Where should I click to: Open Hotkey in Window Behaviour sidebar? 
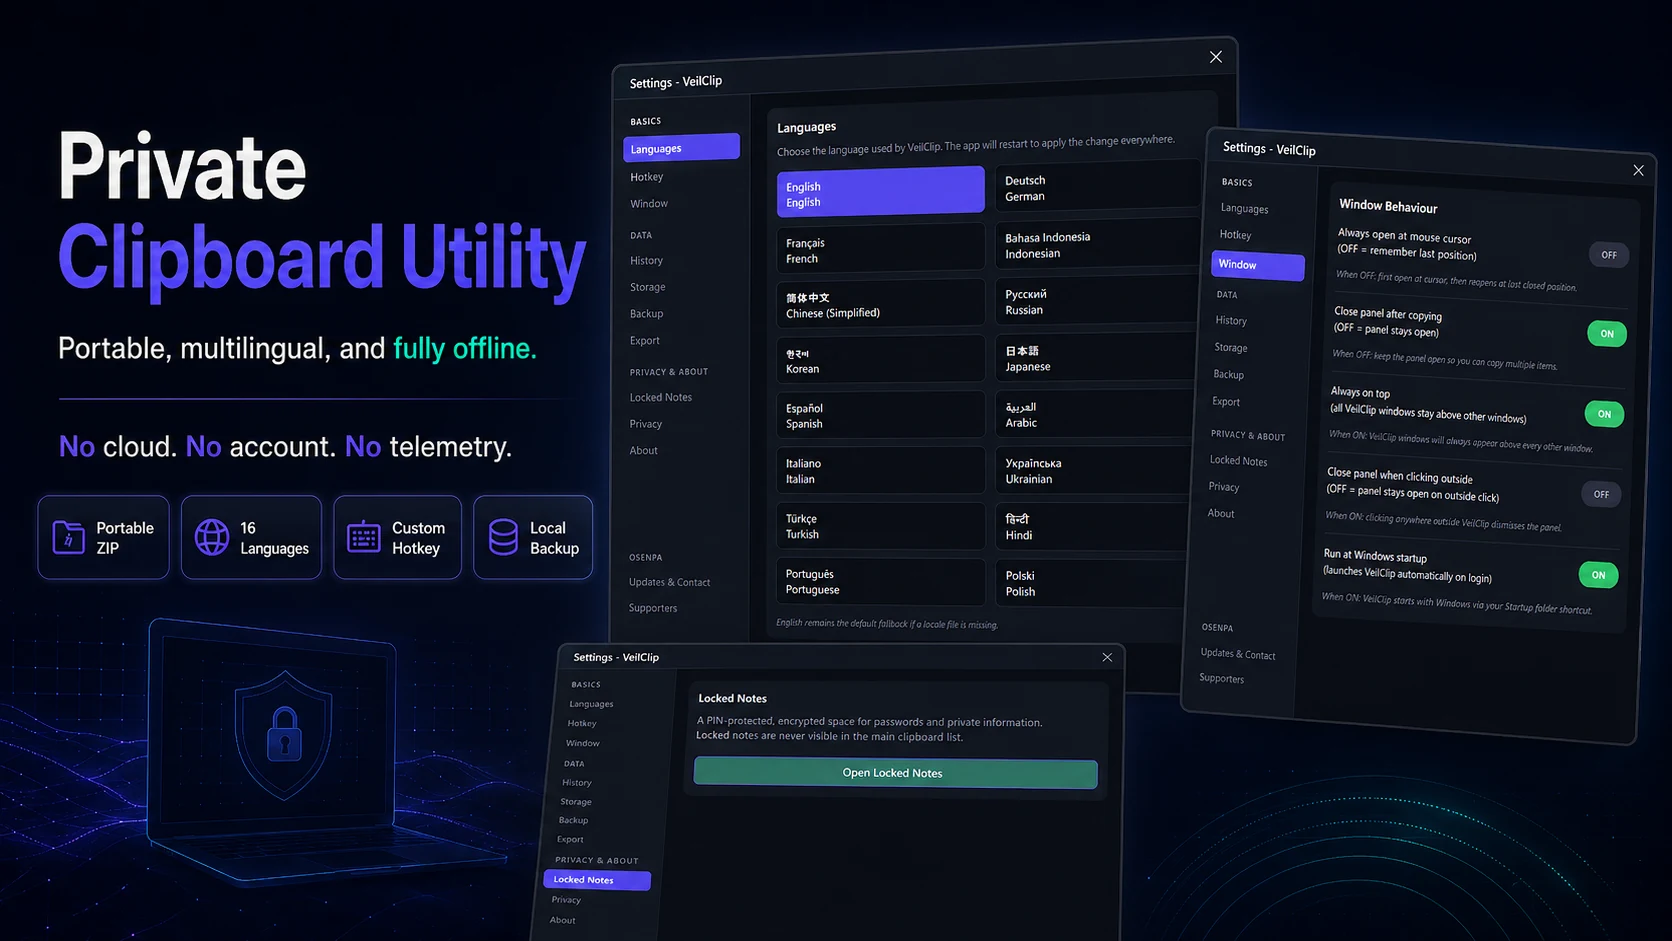pyautogui.click(x=1235, y=235)
